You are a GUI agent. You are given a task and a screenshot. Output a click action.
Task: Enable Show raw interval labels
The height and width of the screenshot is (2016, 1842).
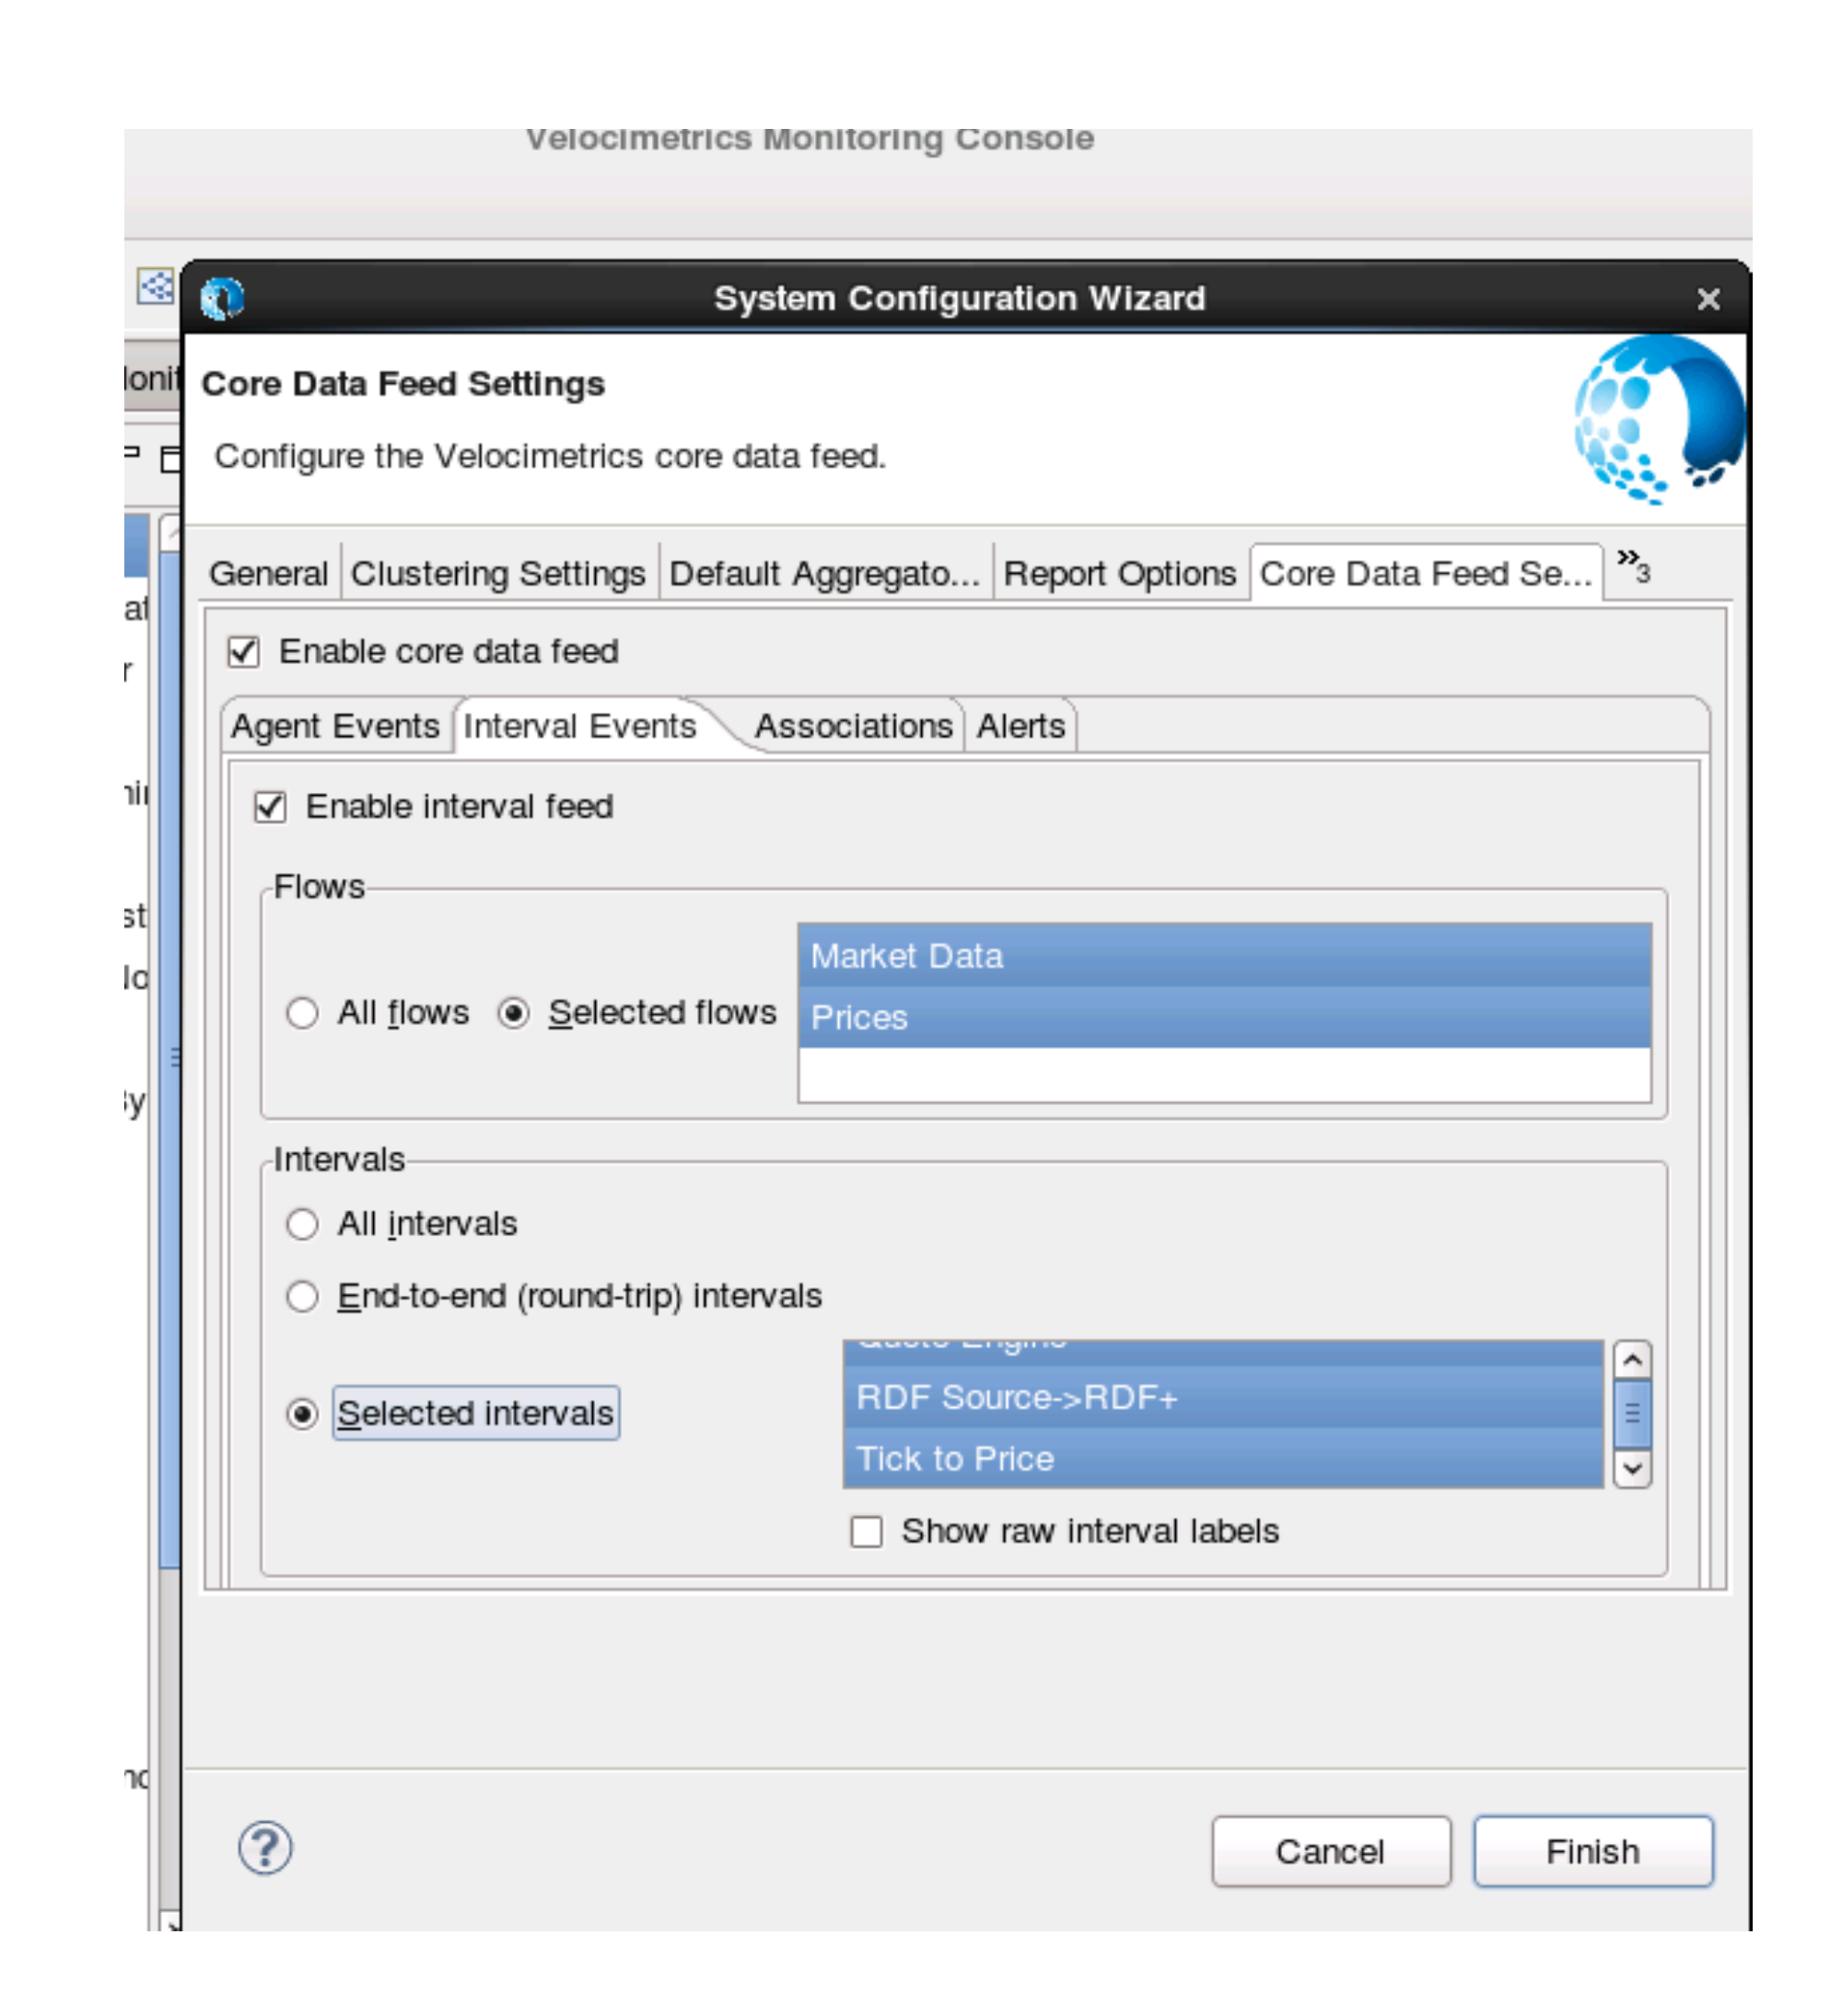(x=866, y=1531)
